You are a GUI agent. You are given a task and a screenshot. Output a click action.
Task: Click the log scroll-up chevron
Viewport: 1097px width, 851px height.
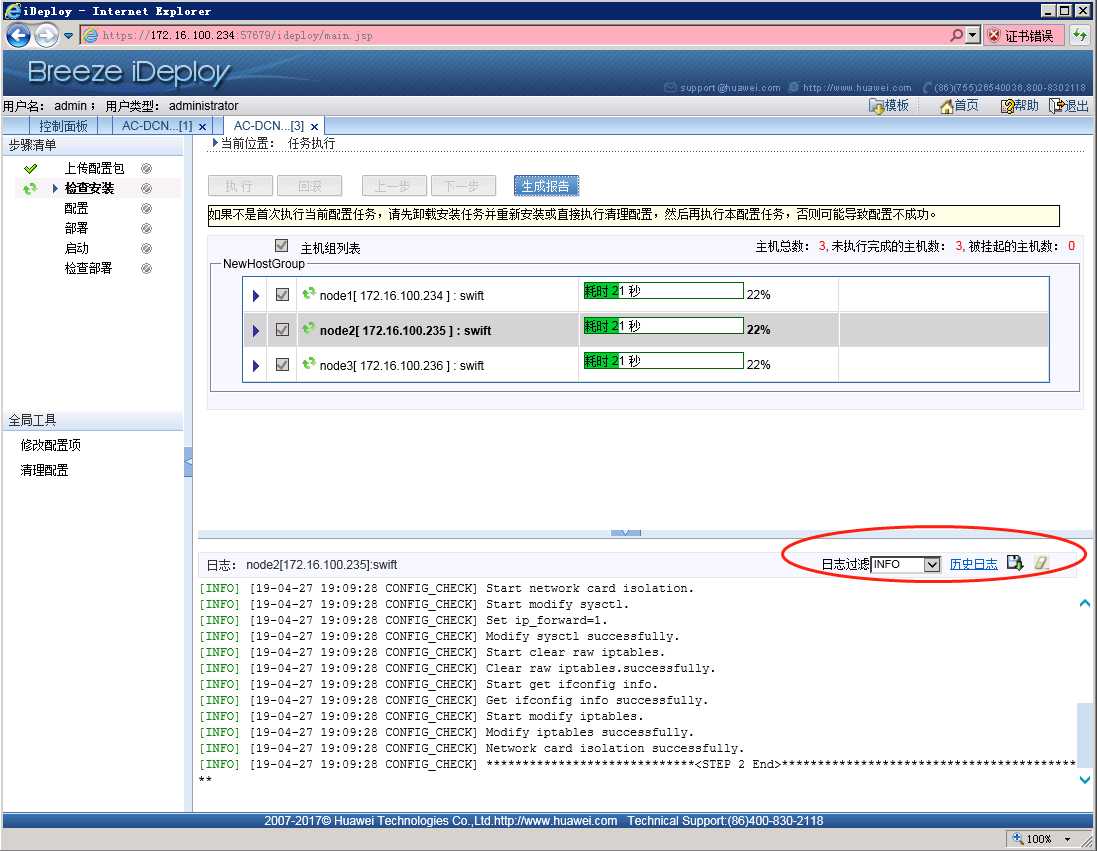click(1084, 603)
